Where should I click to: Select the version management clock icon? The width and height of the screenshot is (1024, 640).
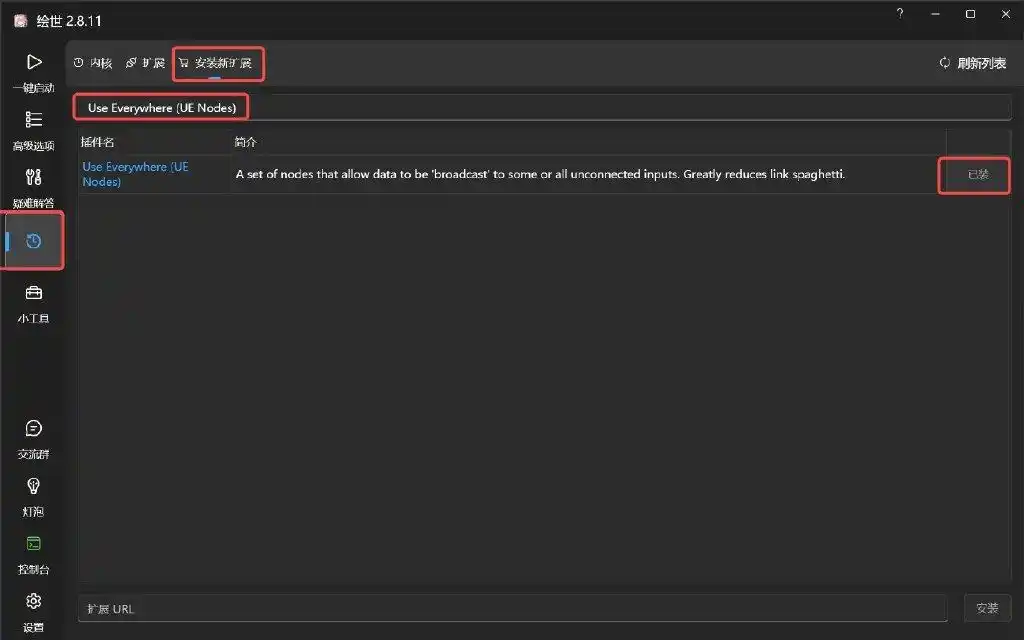[x=34, y=241]
